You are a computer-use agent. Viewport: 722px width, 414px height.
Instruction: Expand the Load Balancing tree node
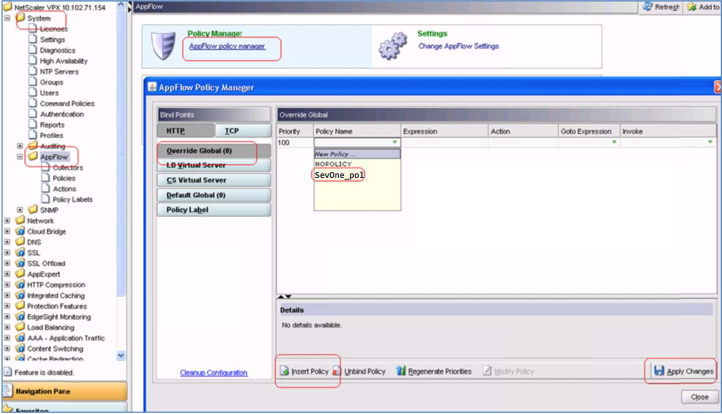7,327
